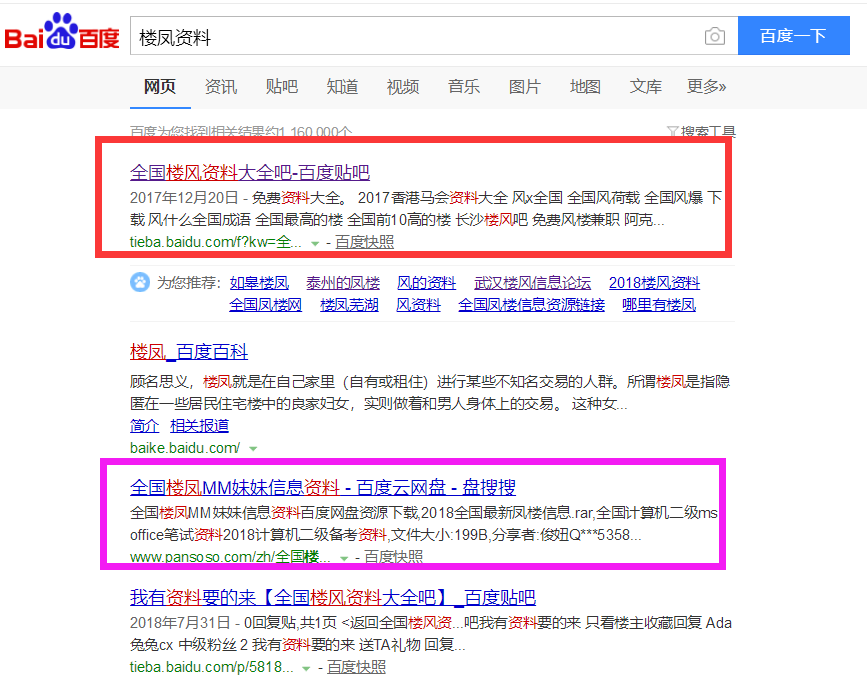Viewport: 867px width, 683px height.
Task: Click the tieba.baidu.com/f?kw green URL
Action: pyautogui.click(x=216, y=242)
